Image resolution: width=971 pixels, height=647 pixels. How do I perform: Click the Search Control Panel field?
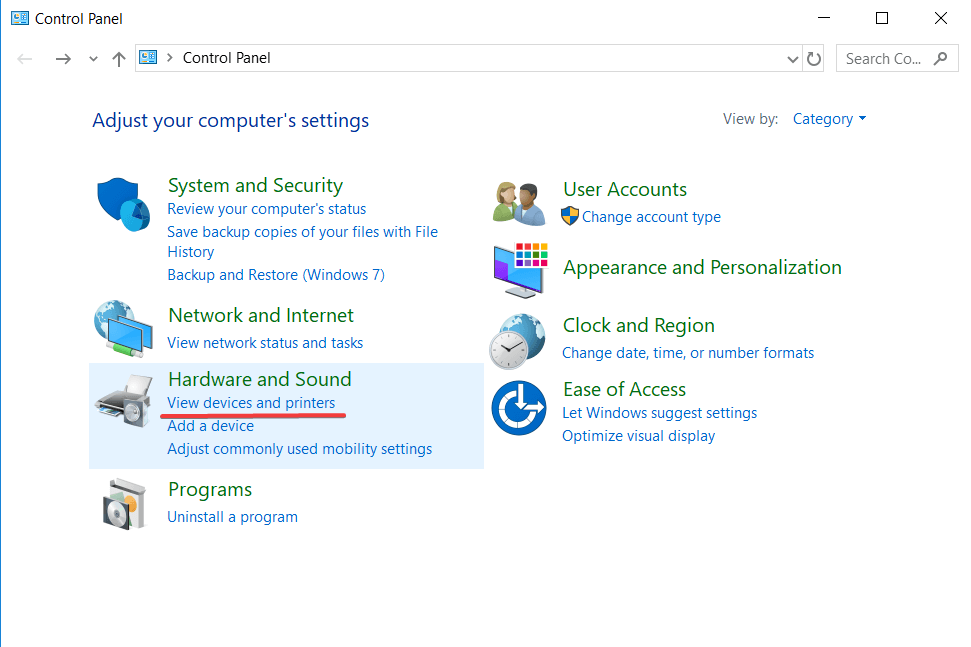coord(885,59)
